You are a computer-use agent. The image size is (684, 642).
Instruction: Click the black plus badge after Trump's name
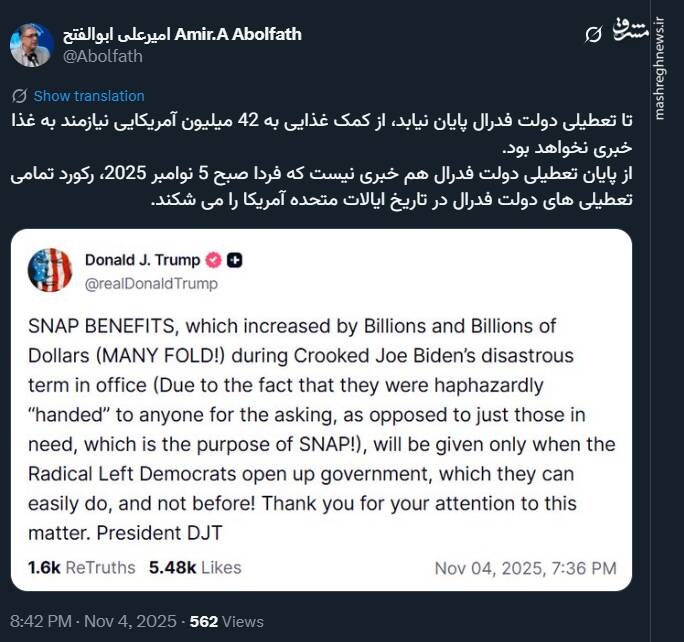(235, 261)
